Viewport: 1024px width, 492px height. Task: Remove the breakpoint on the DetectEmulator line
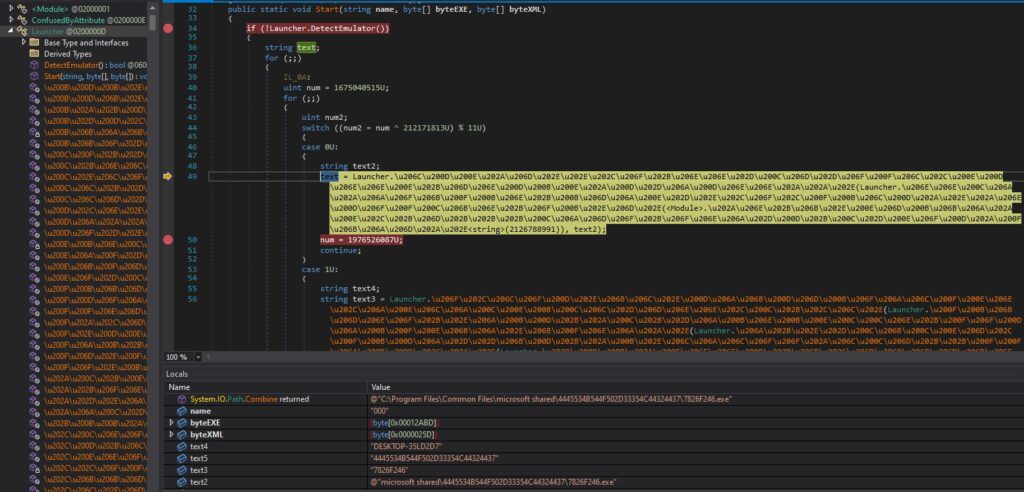(x=168, y=28)
